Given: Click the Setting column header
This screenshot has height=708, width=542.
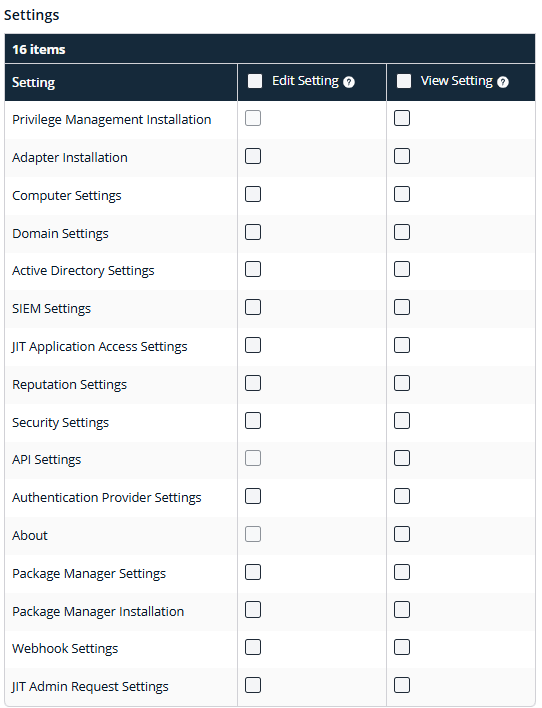Looking at the screenshot, I should (33, 83).
